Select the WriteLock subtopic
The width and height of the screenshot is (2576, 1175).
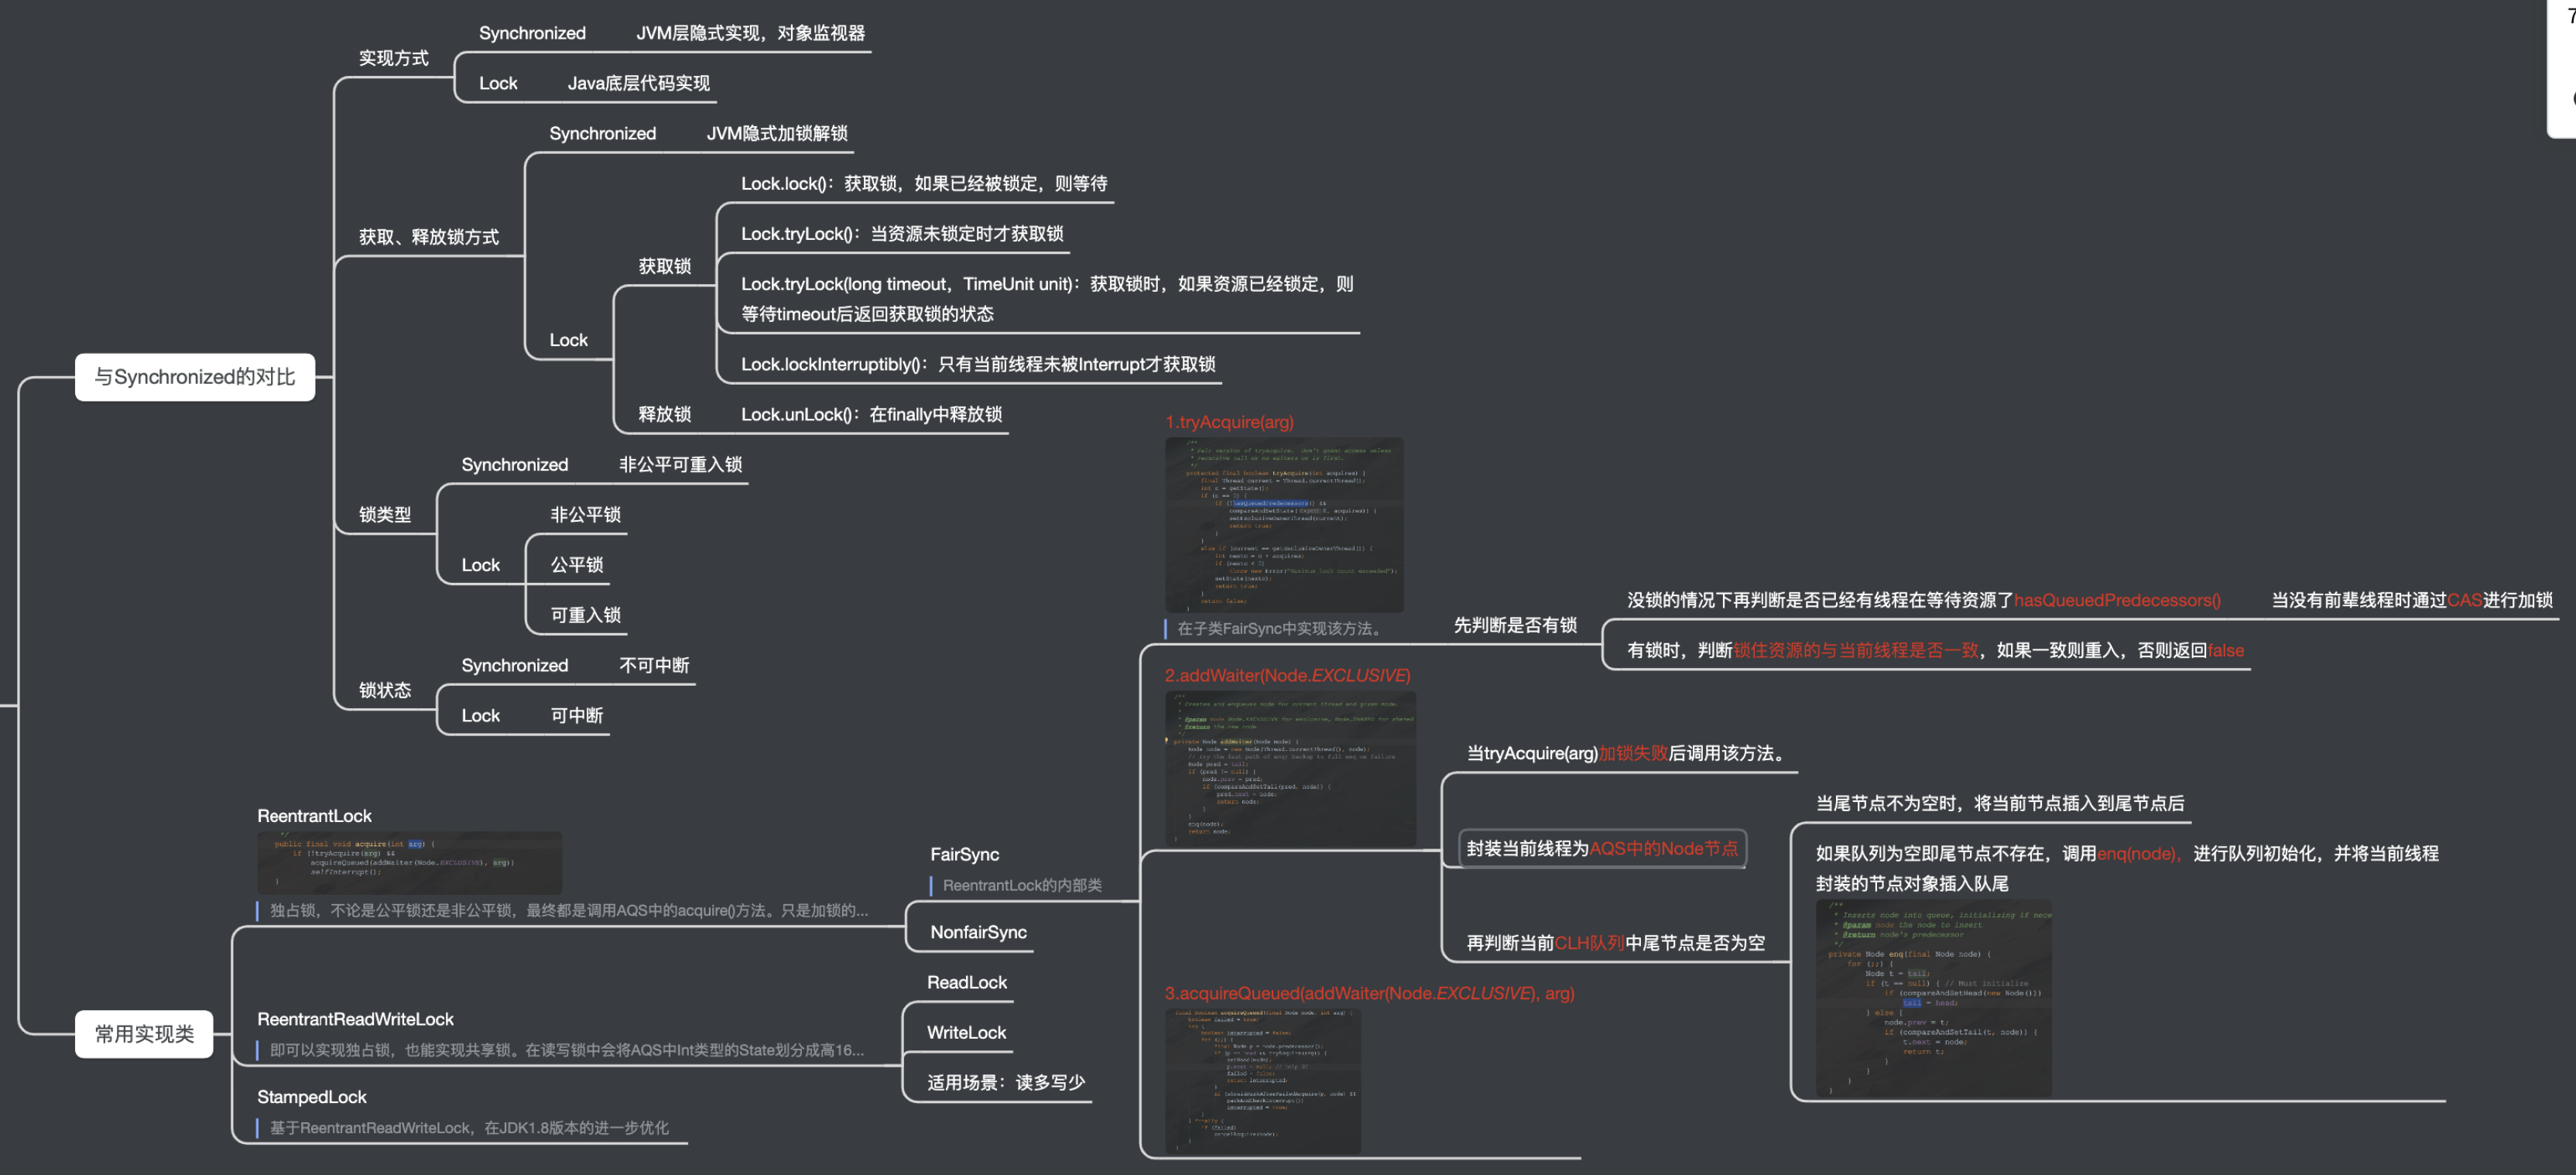click(966, 1032)
